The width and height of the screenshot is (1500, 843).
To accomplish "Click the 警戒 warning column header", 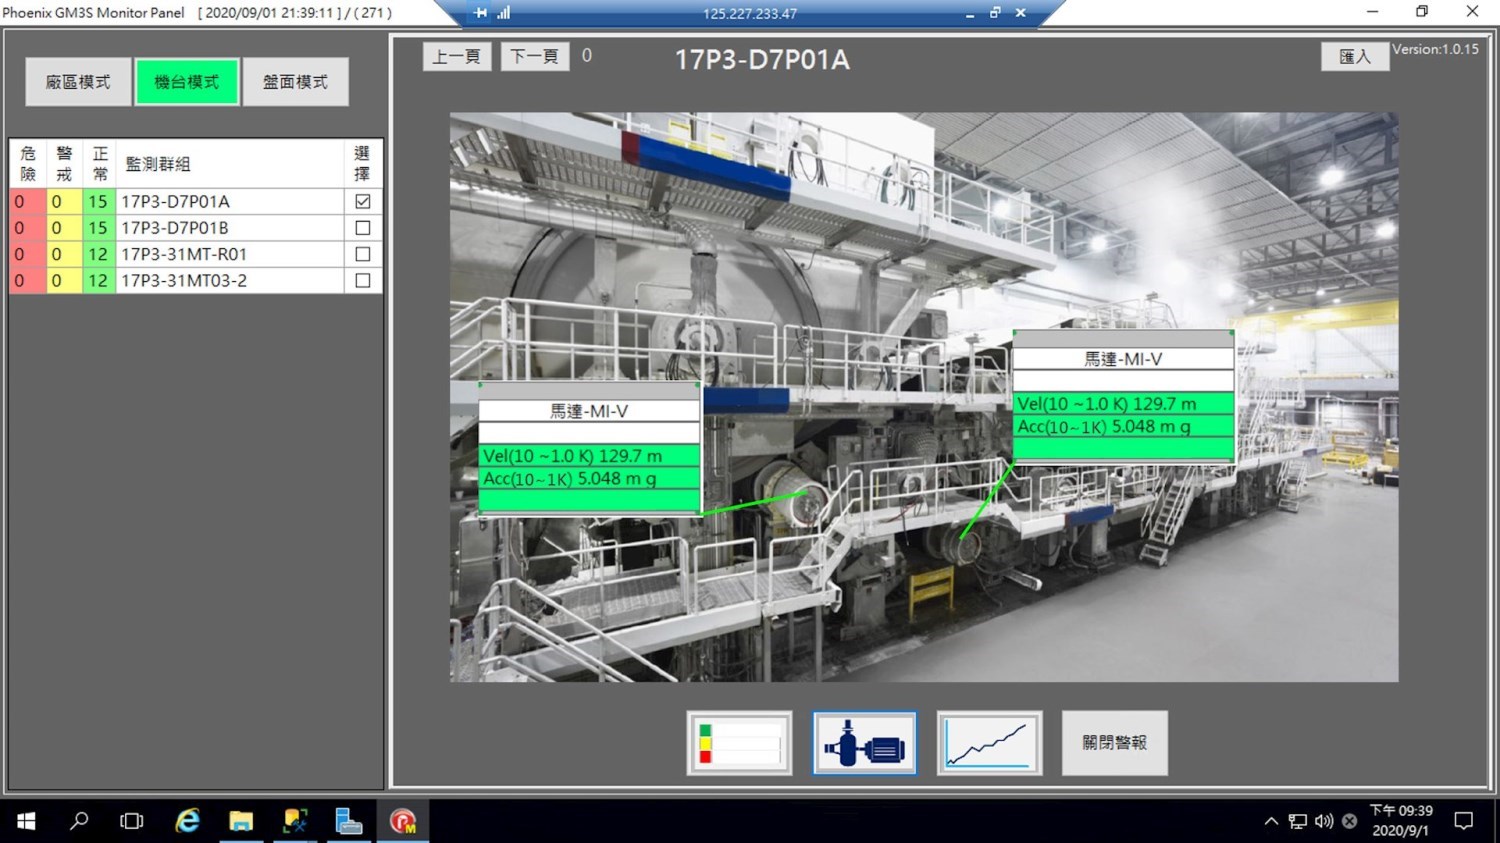I will point(64,163).
